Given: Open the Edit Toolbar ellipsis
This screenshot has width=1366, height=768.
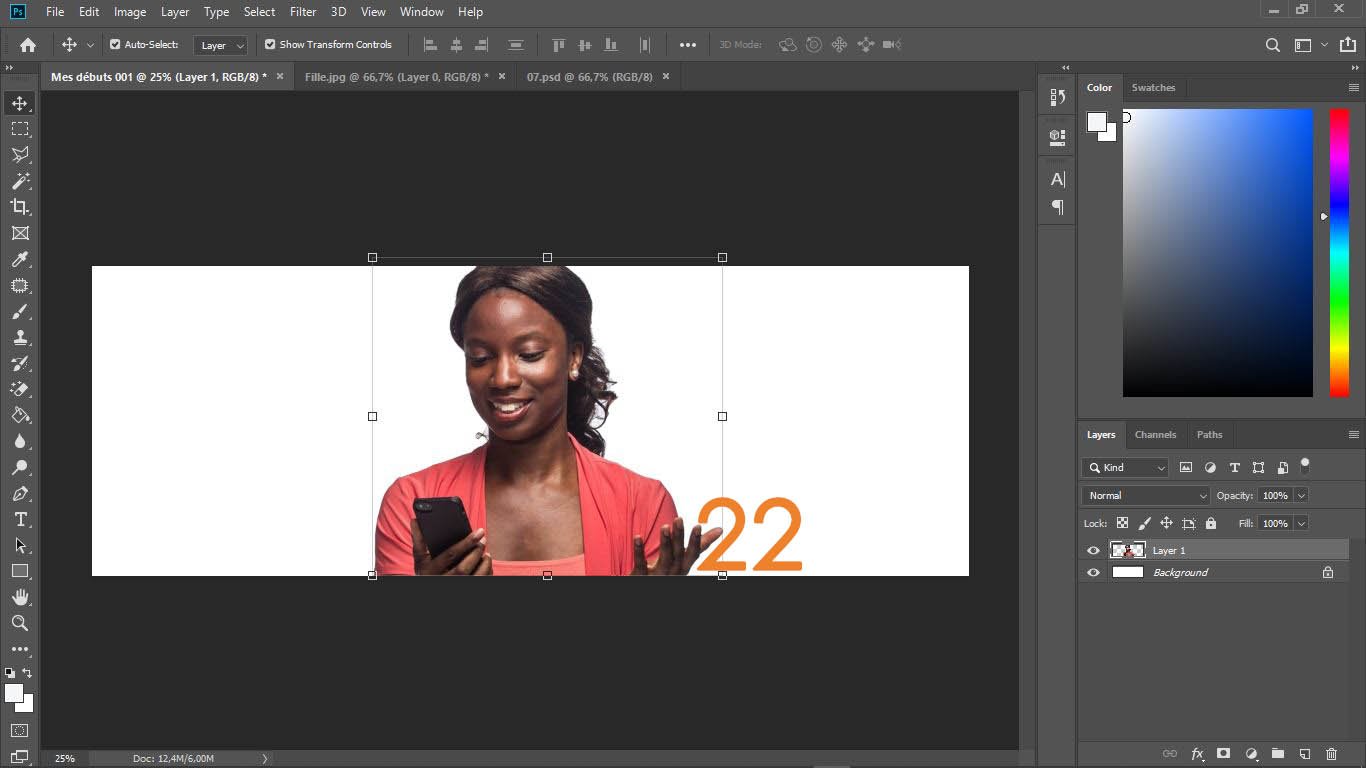Looking at the screenshot, I should click(20, 648).
